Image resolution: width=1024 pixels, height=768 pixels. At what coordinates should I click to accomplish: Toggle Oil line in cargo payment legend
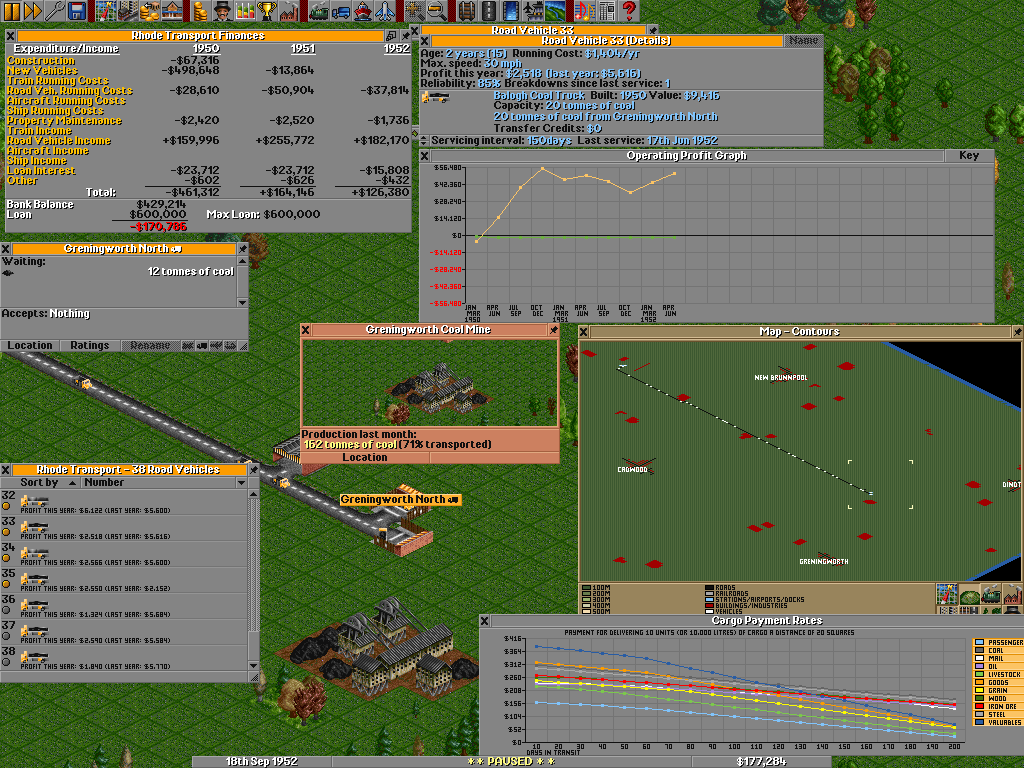coord(998,666)
